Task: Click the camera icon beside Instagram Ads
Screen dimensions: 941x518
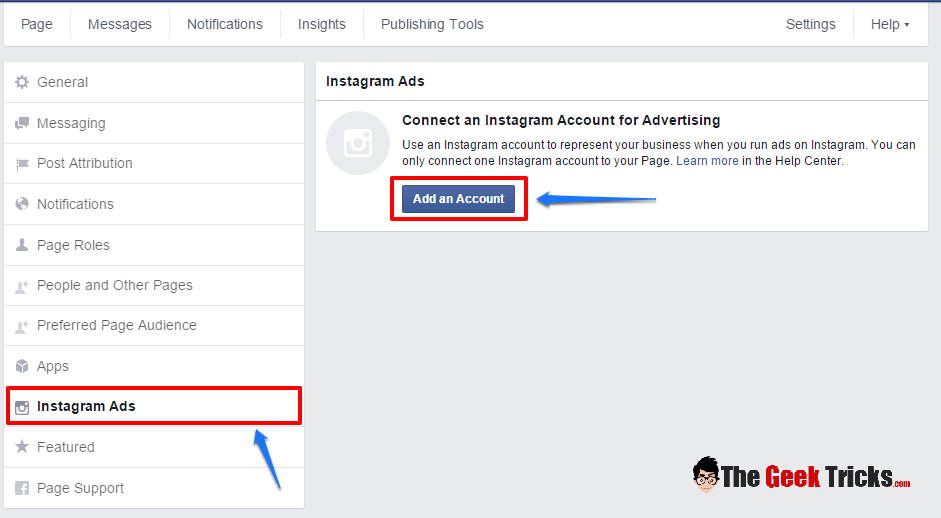Action: click(22, 408)
